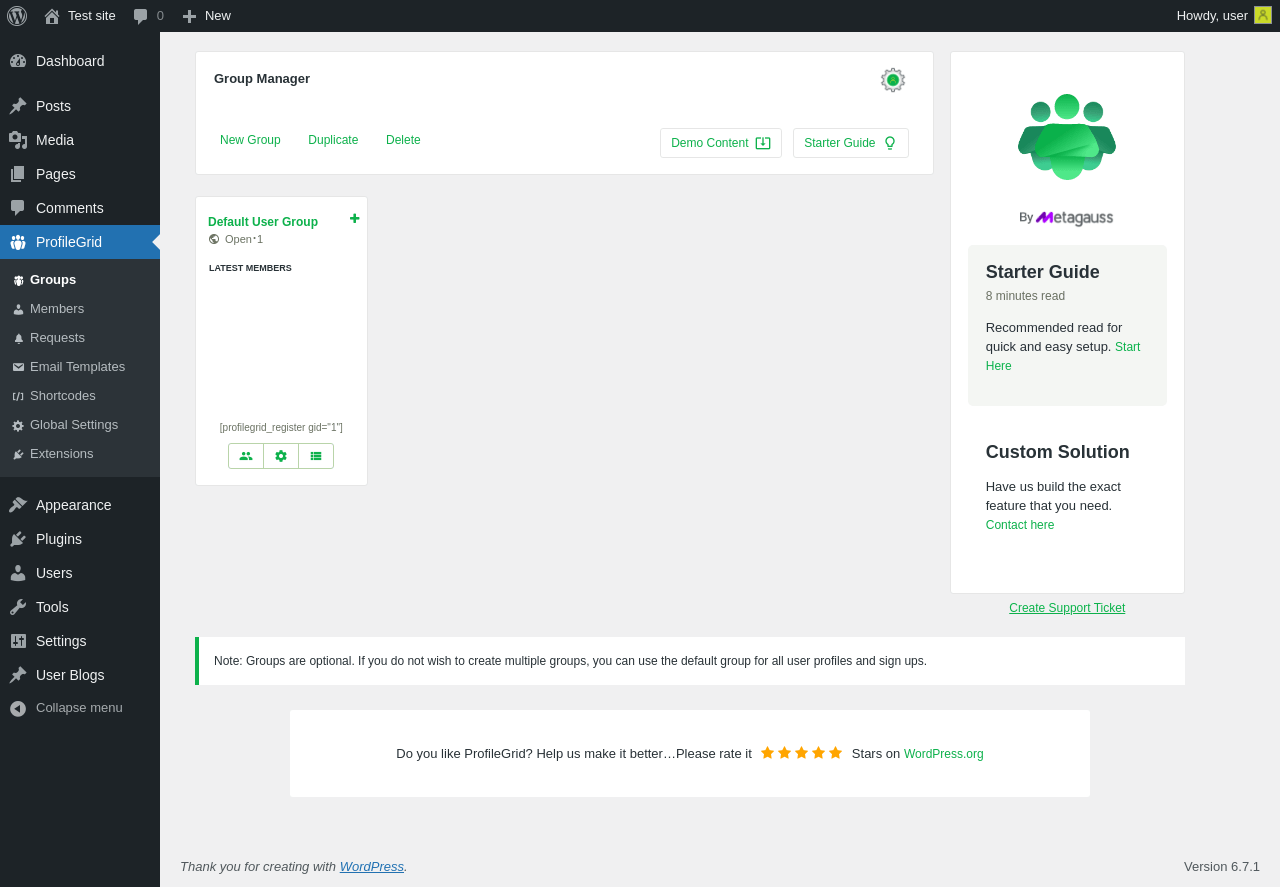Click the Starter Guide button with the bulb icon

851,143
